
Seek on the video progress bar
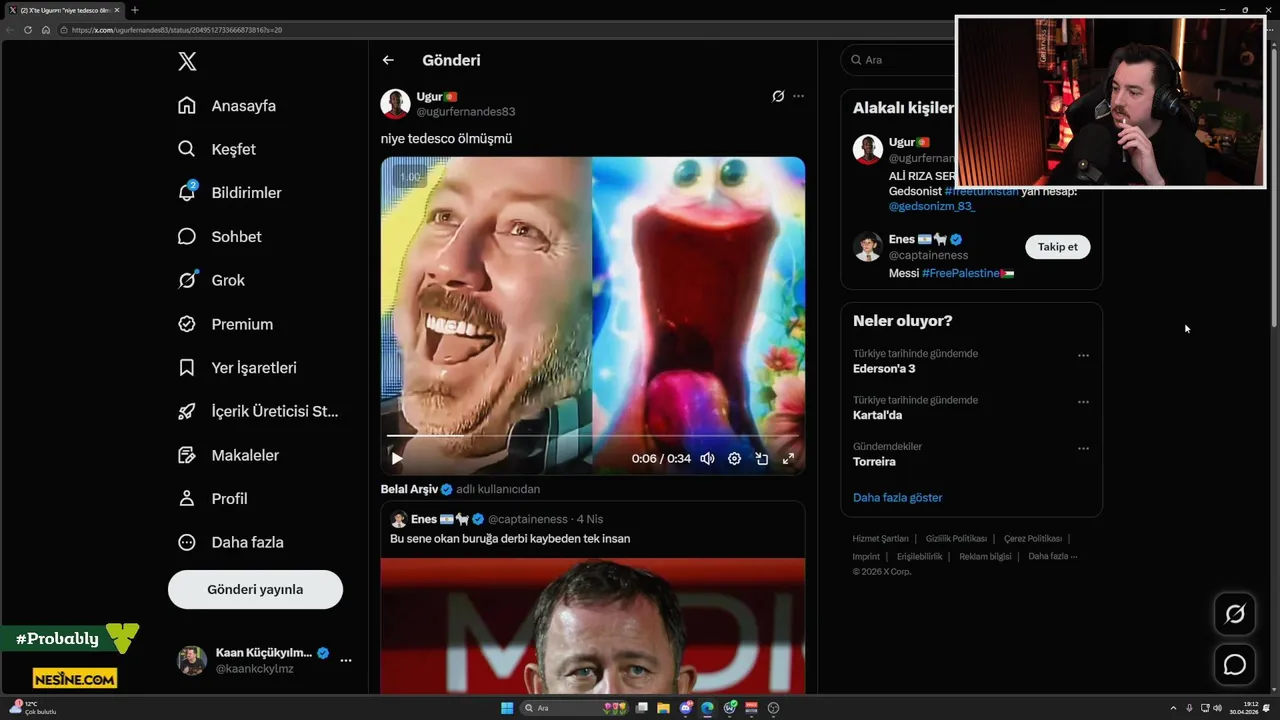(x=593, y=436)
